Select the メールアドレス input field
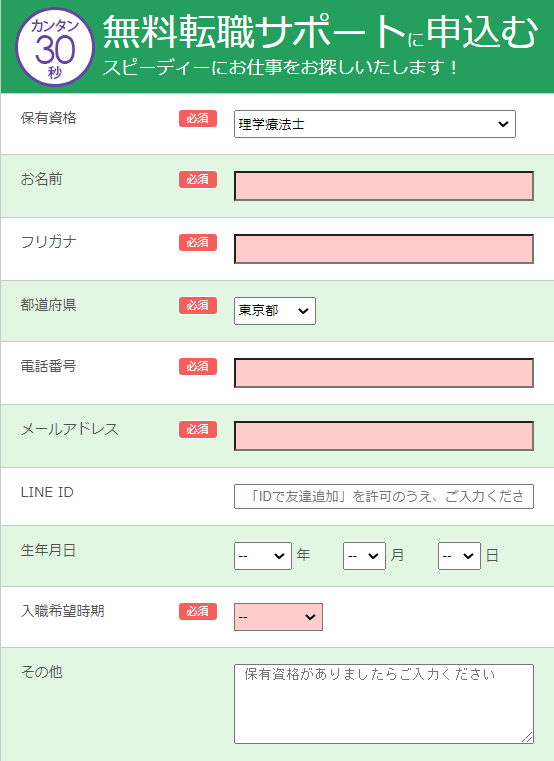The width and height of the screenshot is (554, 761). point(384,436)
